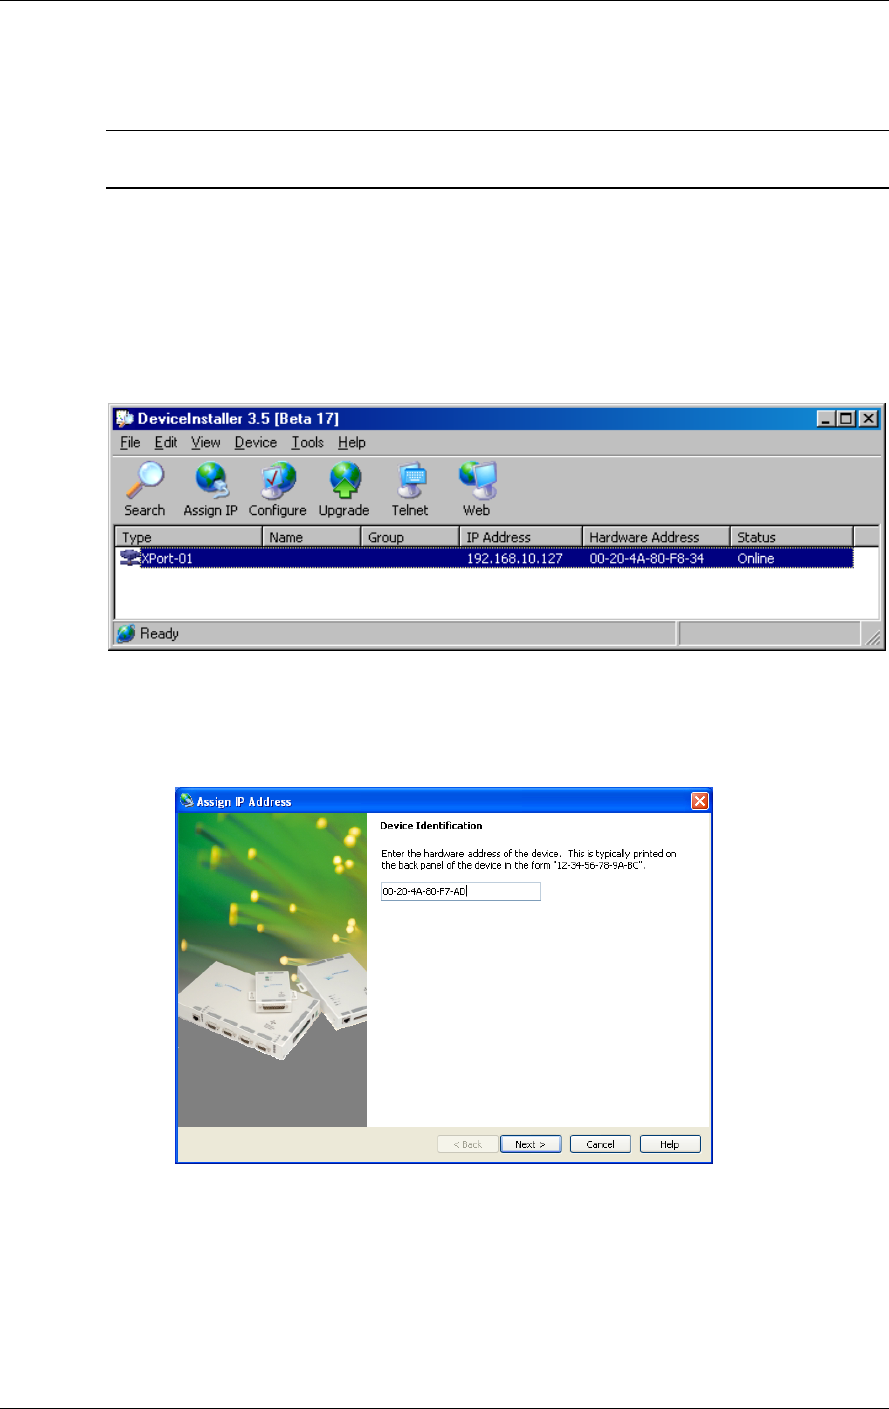Open the File menu
Image resolution: width=889 pixels, height=1409 pixels.
[130, 442]
